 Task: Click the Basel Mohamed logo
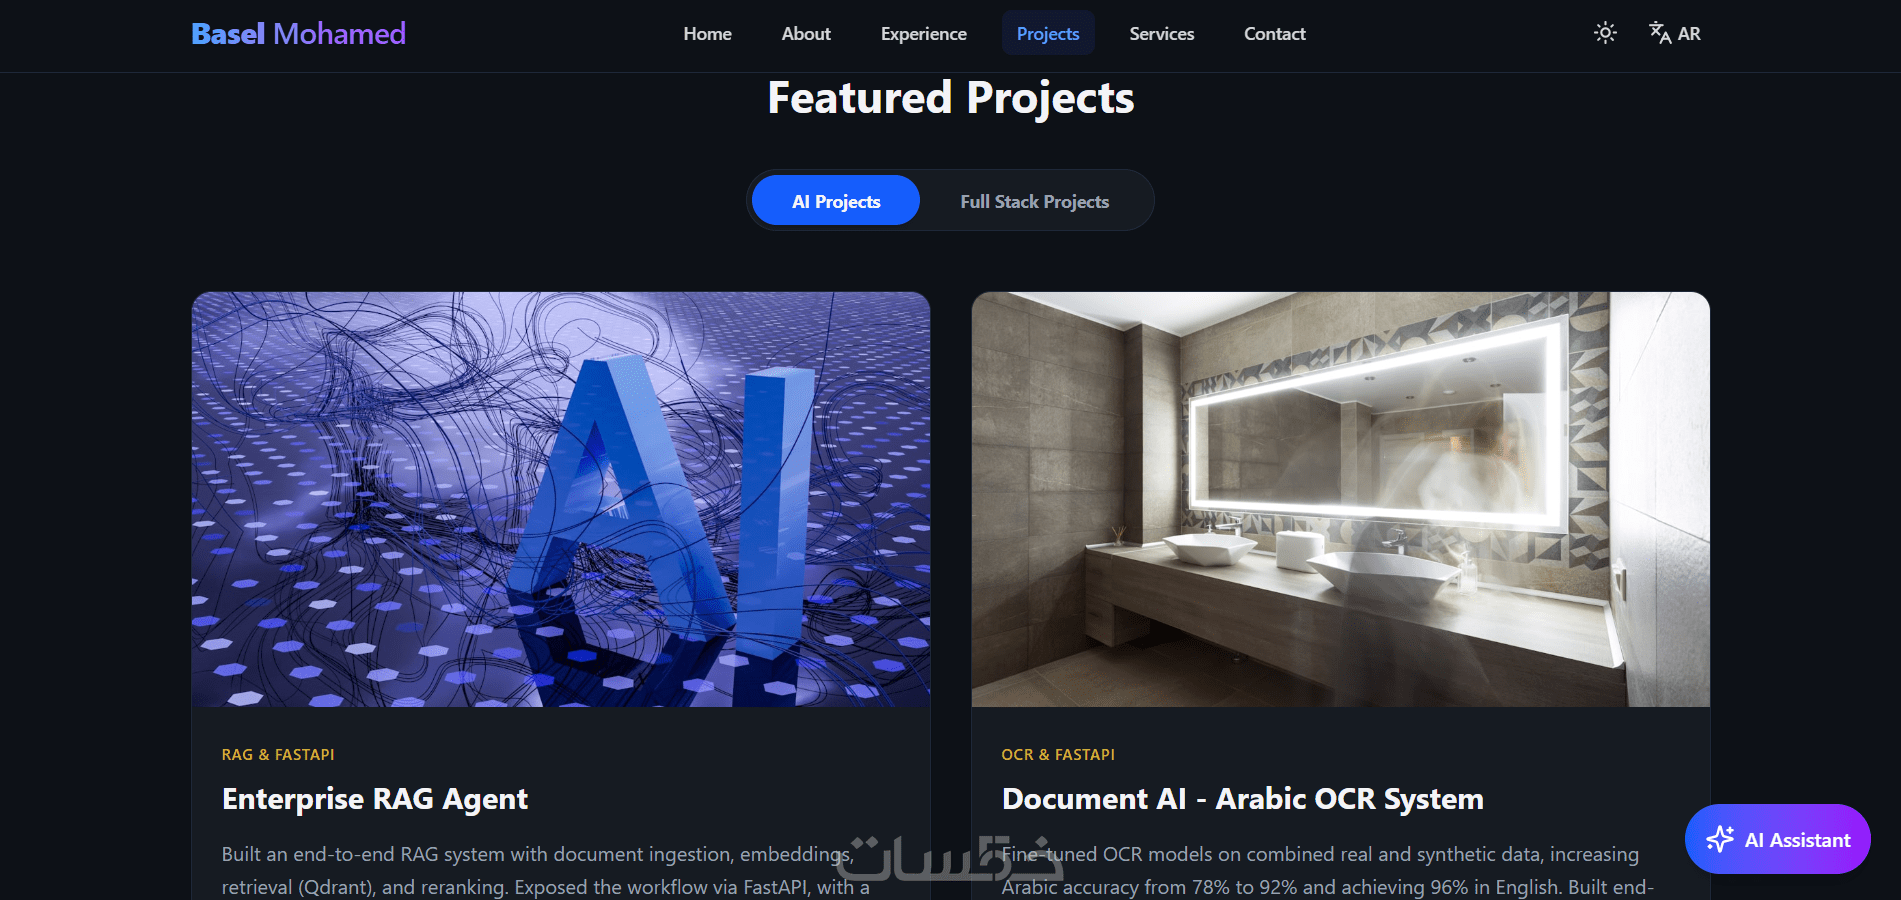pos(298,34)
